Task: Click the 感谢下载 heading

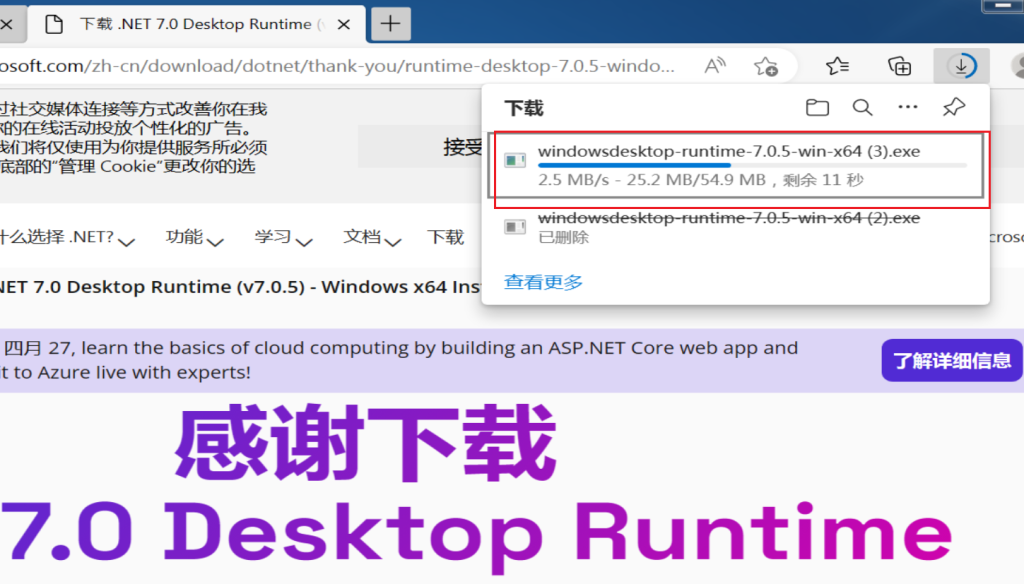Action: pyautogui.click(x=365, y=444)
